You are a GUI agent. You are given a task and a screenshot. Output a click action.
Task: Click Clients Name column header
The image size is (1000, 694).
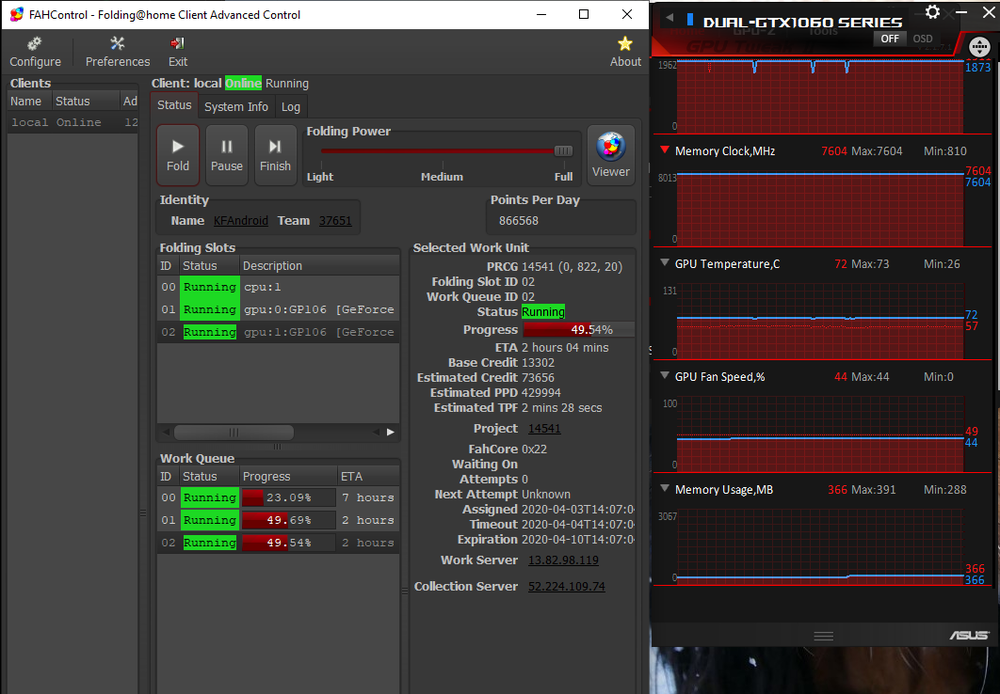pyautogui.click(x=29, y=101)
